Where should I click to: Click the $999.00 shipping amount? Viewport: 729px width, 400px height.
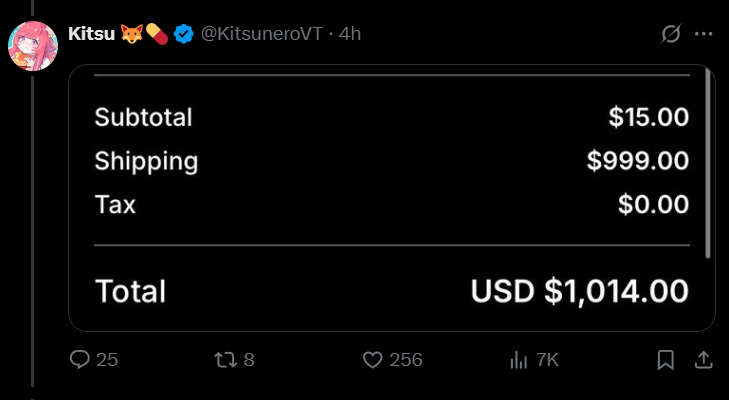[x=638, y=161]
